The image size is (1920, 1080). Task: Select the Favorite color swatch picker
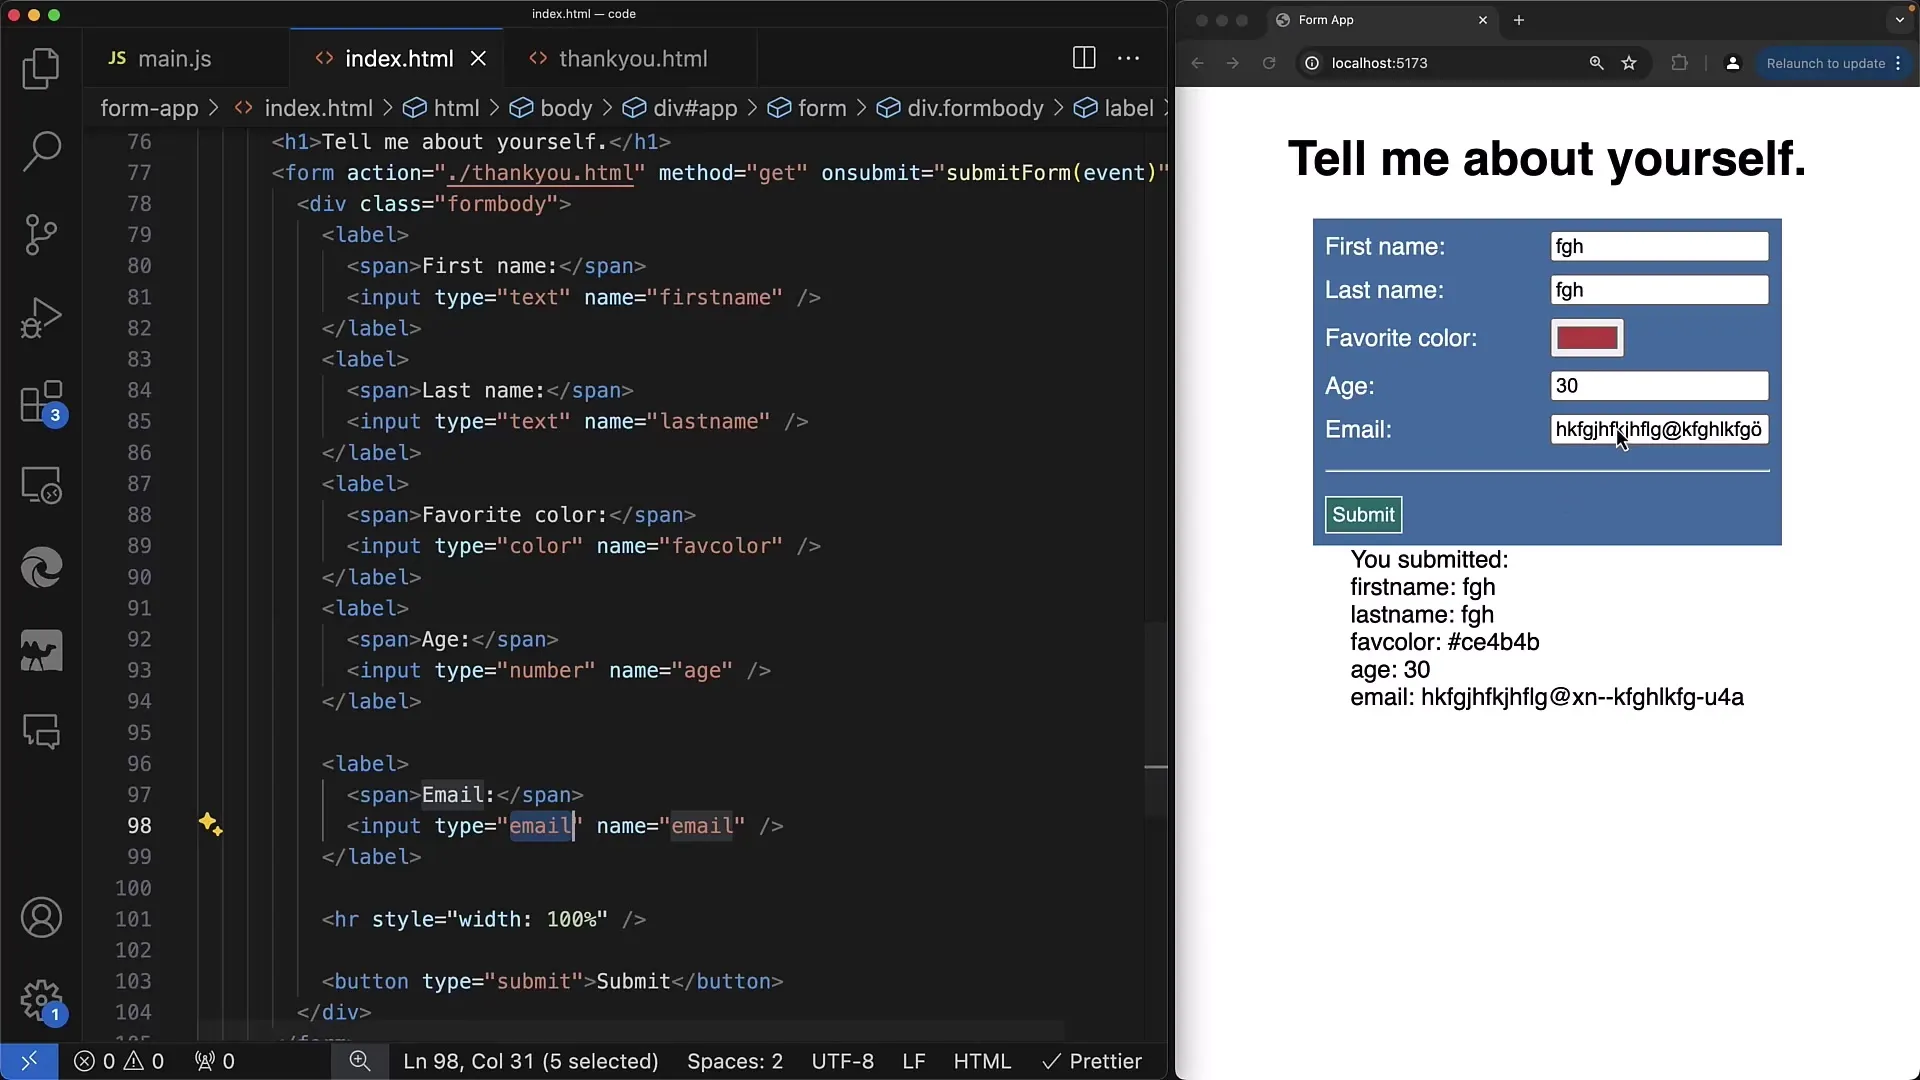pos(1586,338)
